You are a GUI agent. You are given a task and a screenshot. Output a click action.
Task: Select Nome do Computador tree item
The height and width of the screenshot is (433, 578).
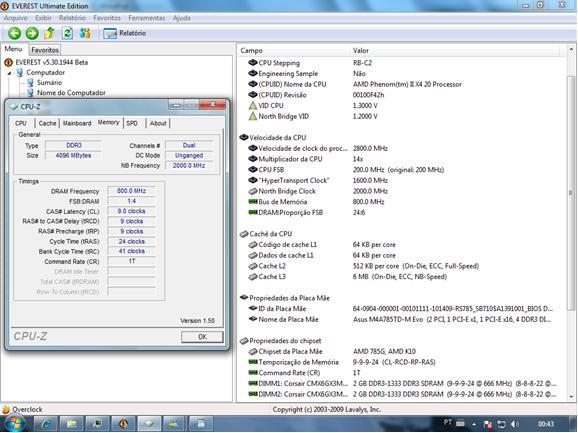(71, 93)
